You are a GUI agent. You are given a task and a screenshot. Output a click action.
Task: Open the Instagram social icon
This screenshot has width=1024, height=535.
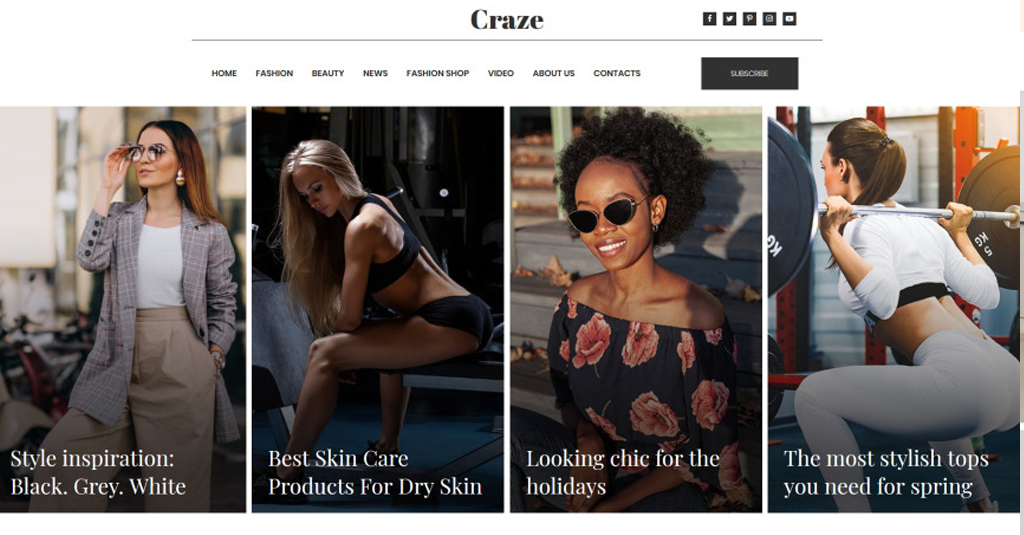point(769,19)
